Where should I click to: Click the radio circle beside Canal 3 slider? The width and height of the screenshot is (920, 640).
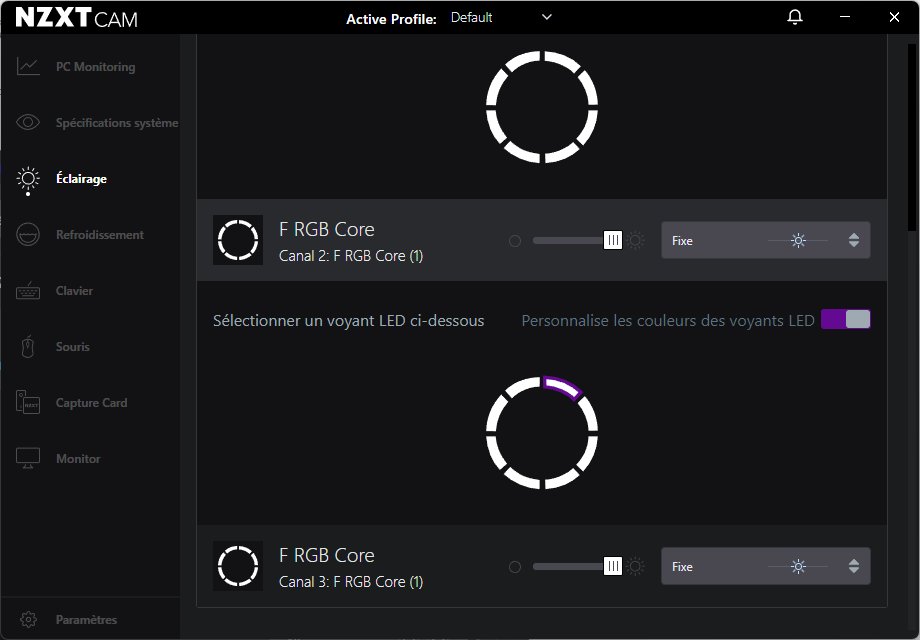tap(515, 566)
